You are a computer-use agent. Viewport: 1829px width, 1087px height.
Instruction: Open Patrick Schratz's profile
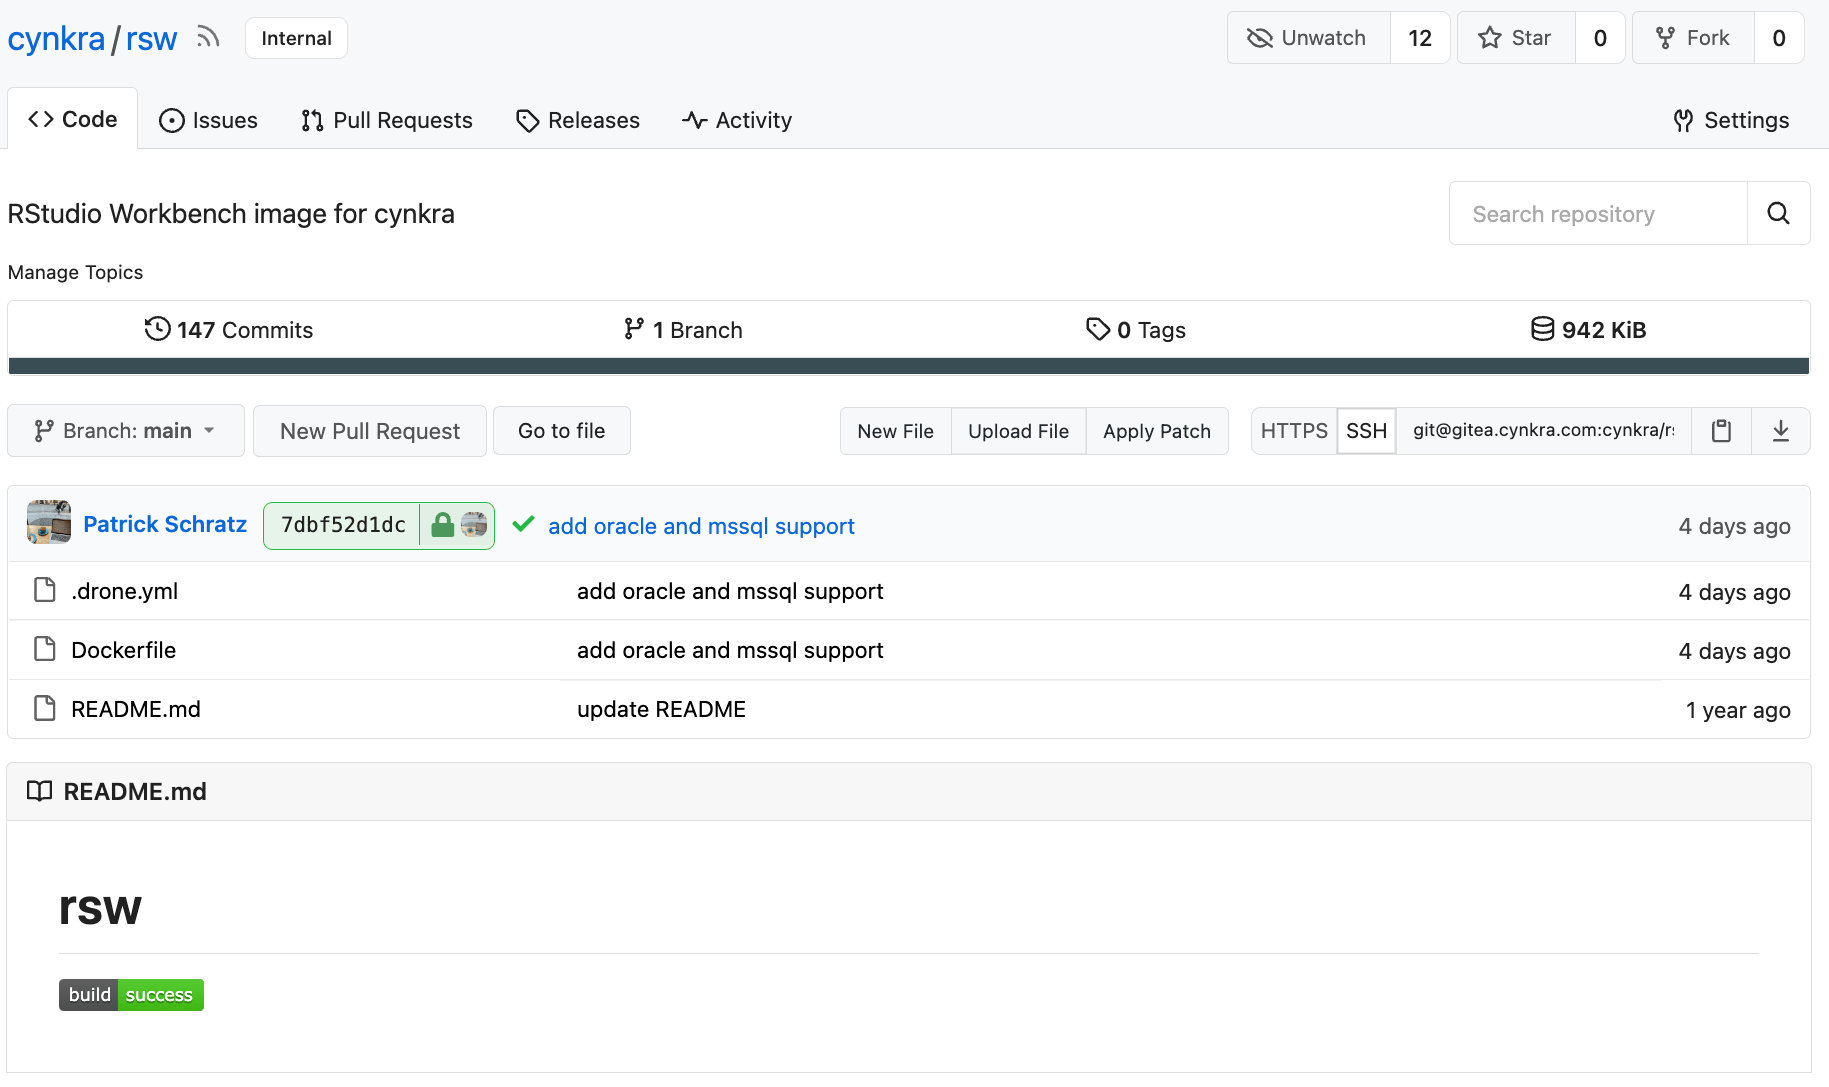coord(165,524)
